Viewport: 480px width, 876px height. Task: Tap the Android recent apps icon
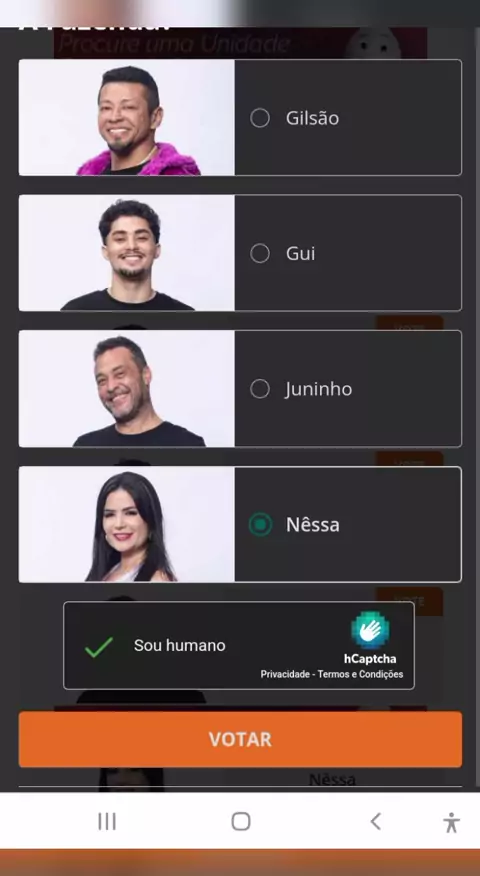pos(107,821)
